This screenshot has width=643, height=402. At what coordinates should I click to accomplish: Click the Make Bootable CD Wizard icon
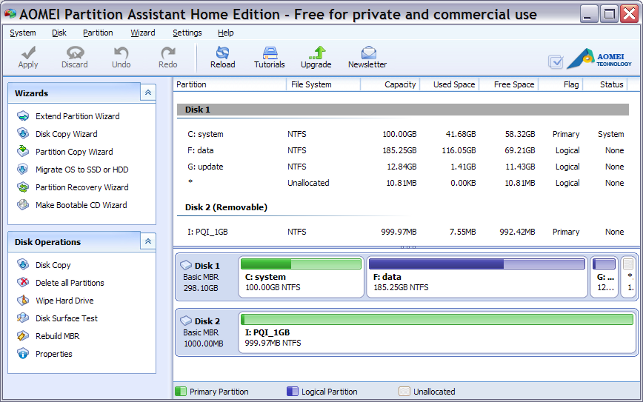point(23,205)
